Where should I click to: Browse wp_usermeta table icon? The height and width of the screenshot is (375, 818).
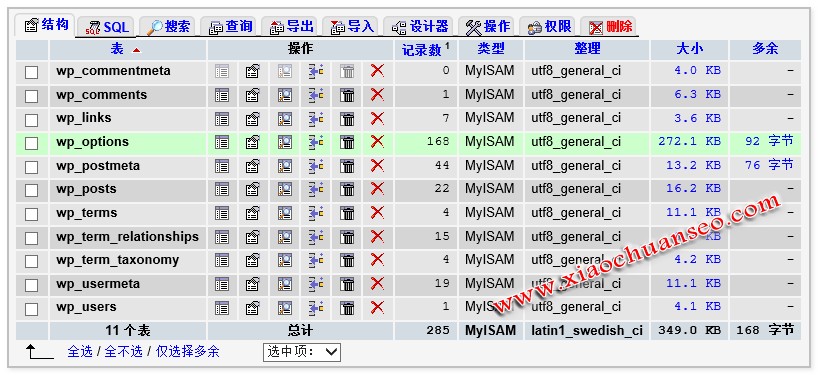[222, 284]
